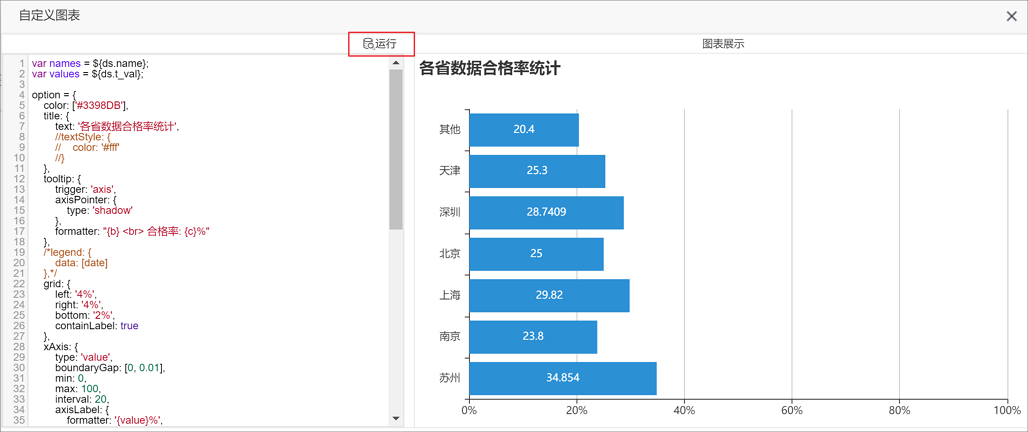Click the color '#3398DB' code line
1028x432 pixels.
(x=87, y=106)
